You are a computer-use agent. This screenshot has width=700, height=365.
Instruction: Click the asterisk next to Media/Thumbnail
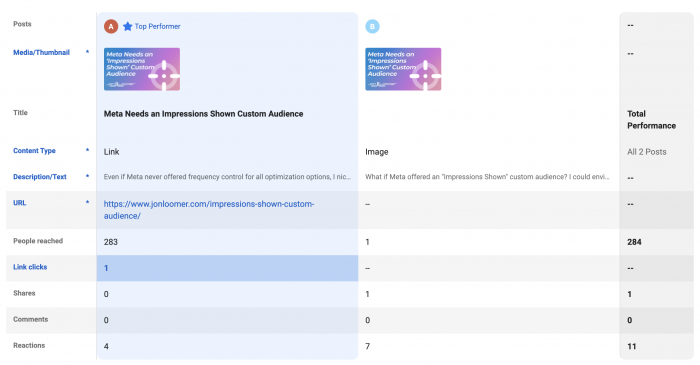(88, 52)
